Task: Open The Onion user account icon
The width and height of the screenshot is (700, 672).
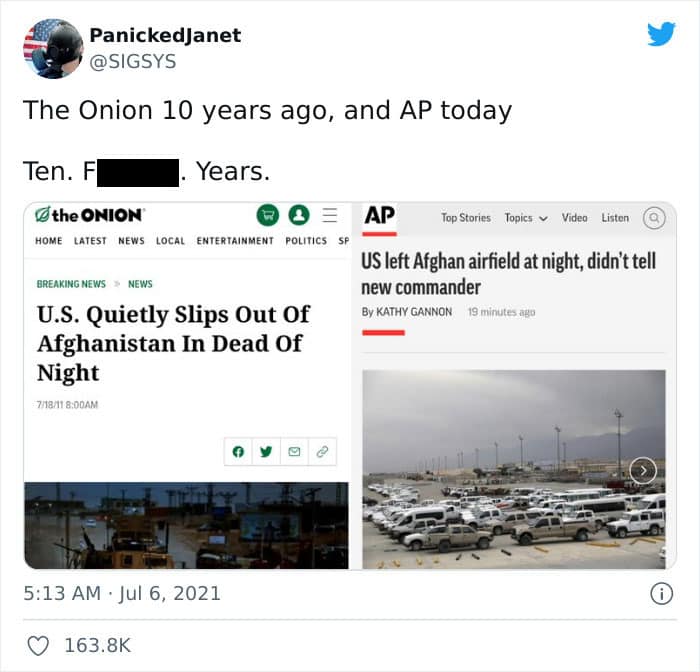Action: click(299, 215)
